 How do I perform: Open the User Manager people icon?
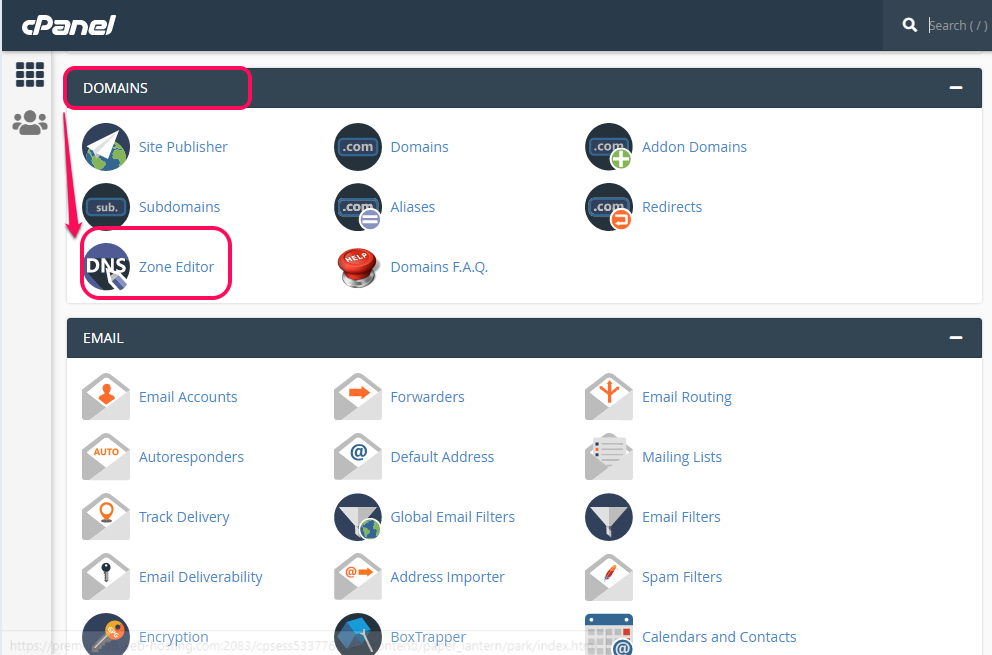(30, 123)
